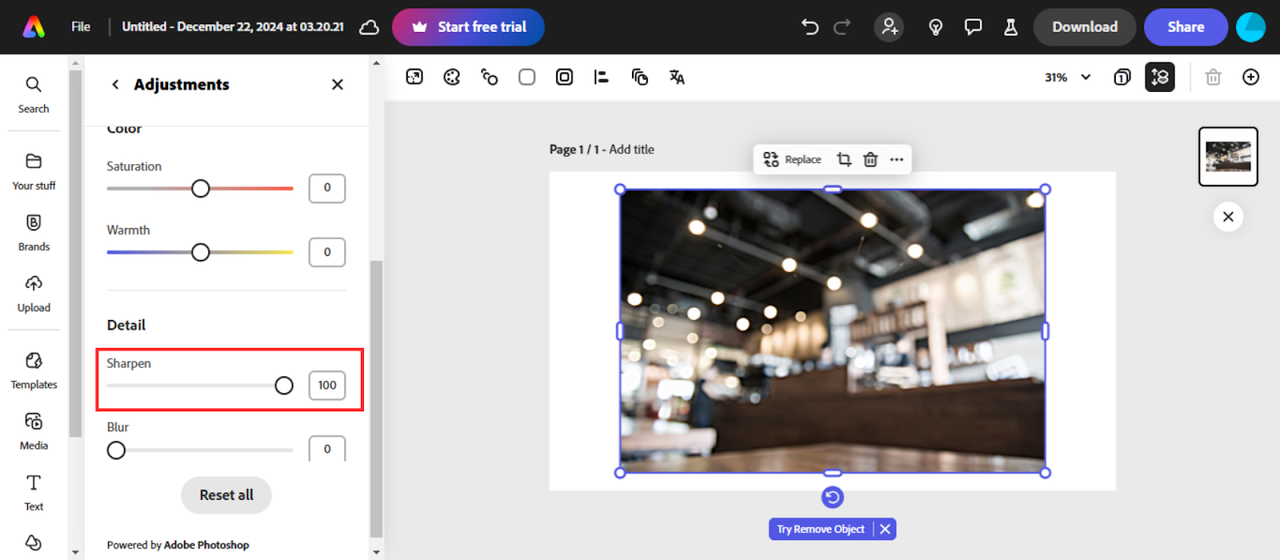Close the page thumbnails panel

pos(1228,217)
